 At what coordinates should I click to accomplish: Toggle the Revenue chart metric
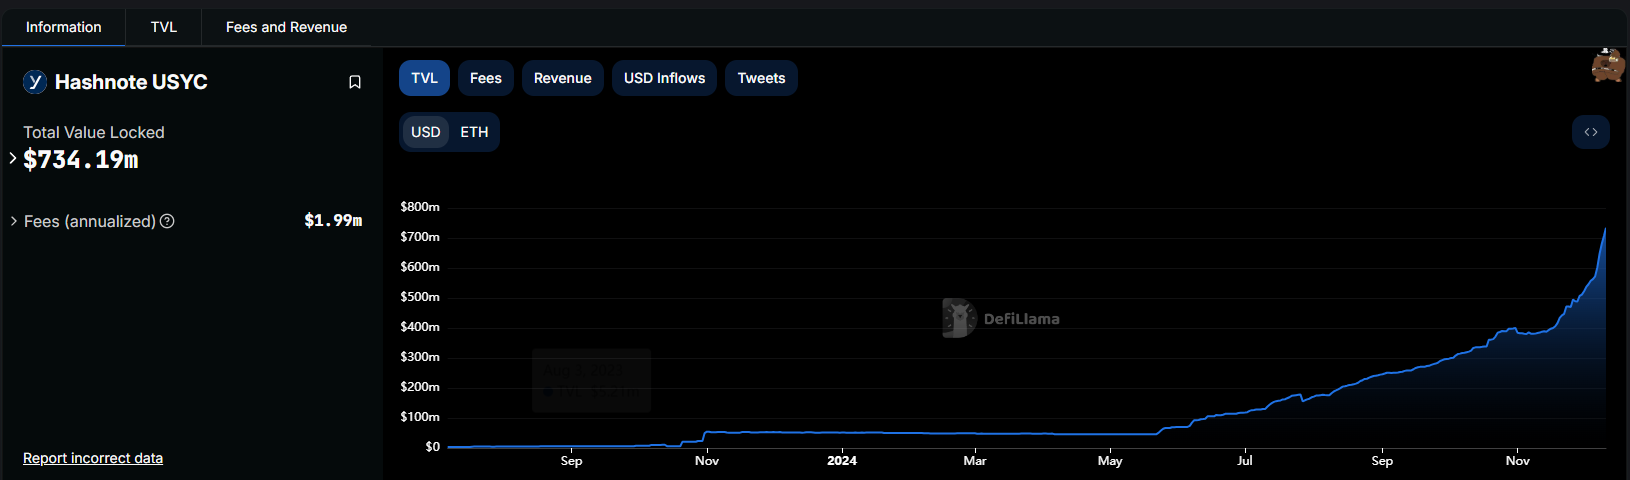[562, 78]
